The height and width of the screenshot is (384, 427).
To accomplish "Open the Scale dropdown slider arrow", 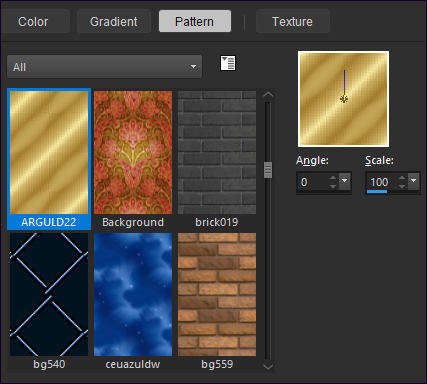I will pyautogui.click(x=414, y=182).
